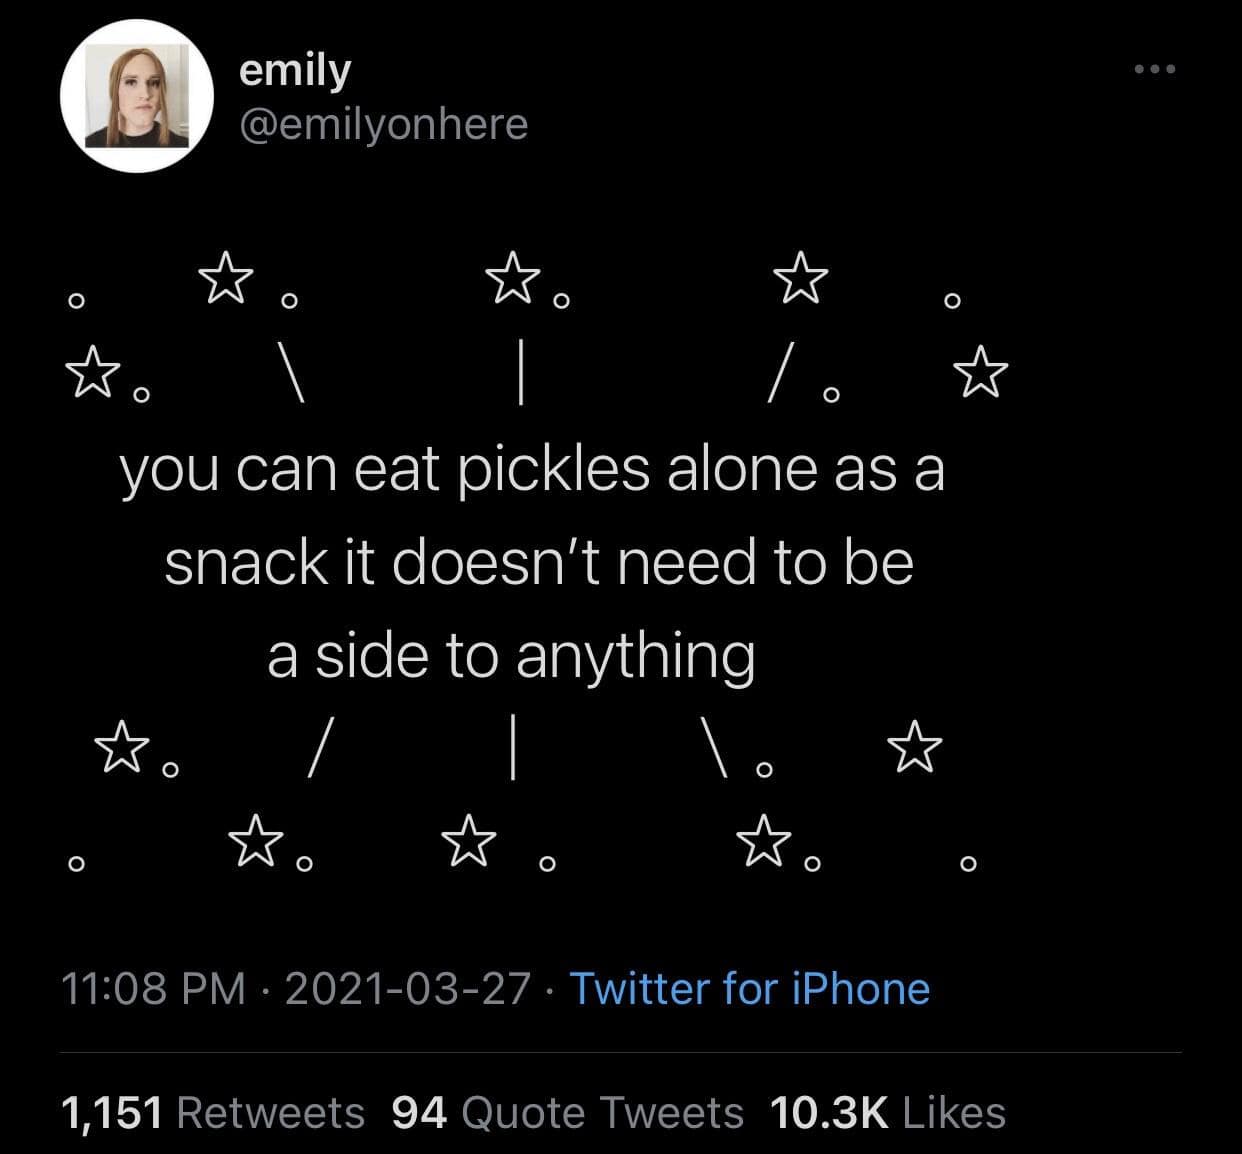View the 1,151 Retweets list
The image size is (1242, 1154).
tap(213, 1112)
